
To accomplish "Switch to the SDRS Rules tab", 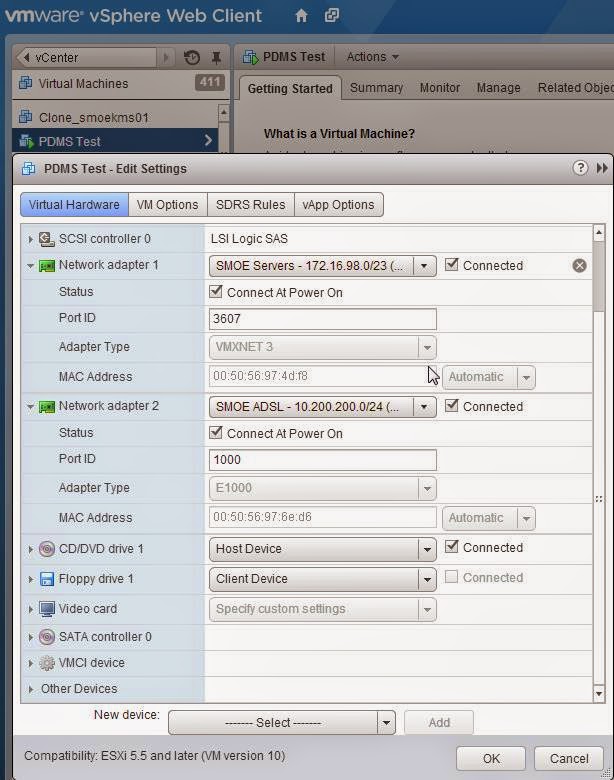I will 251,205.
